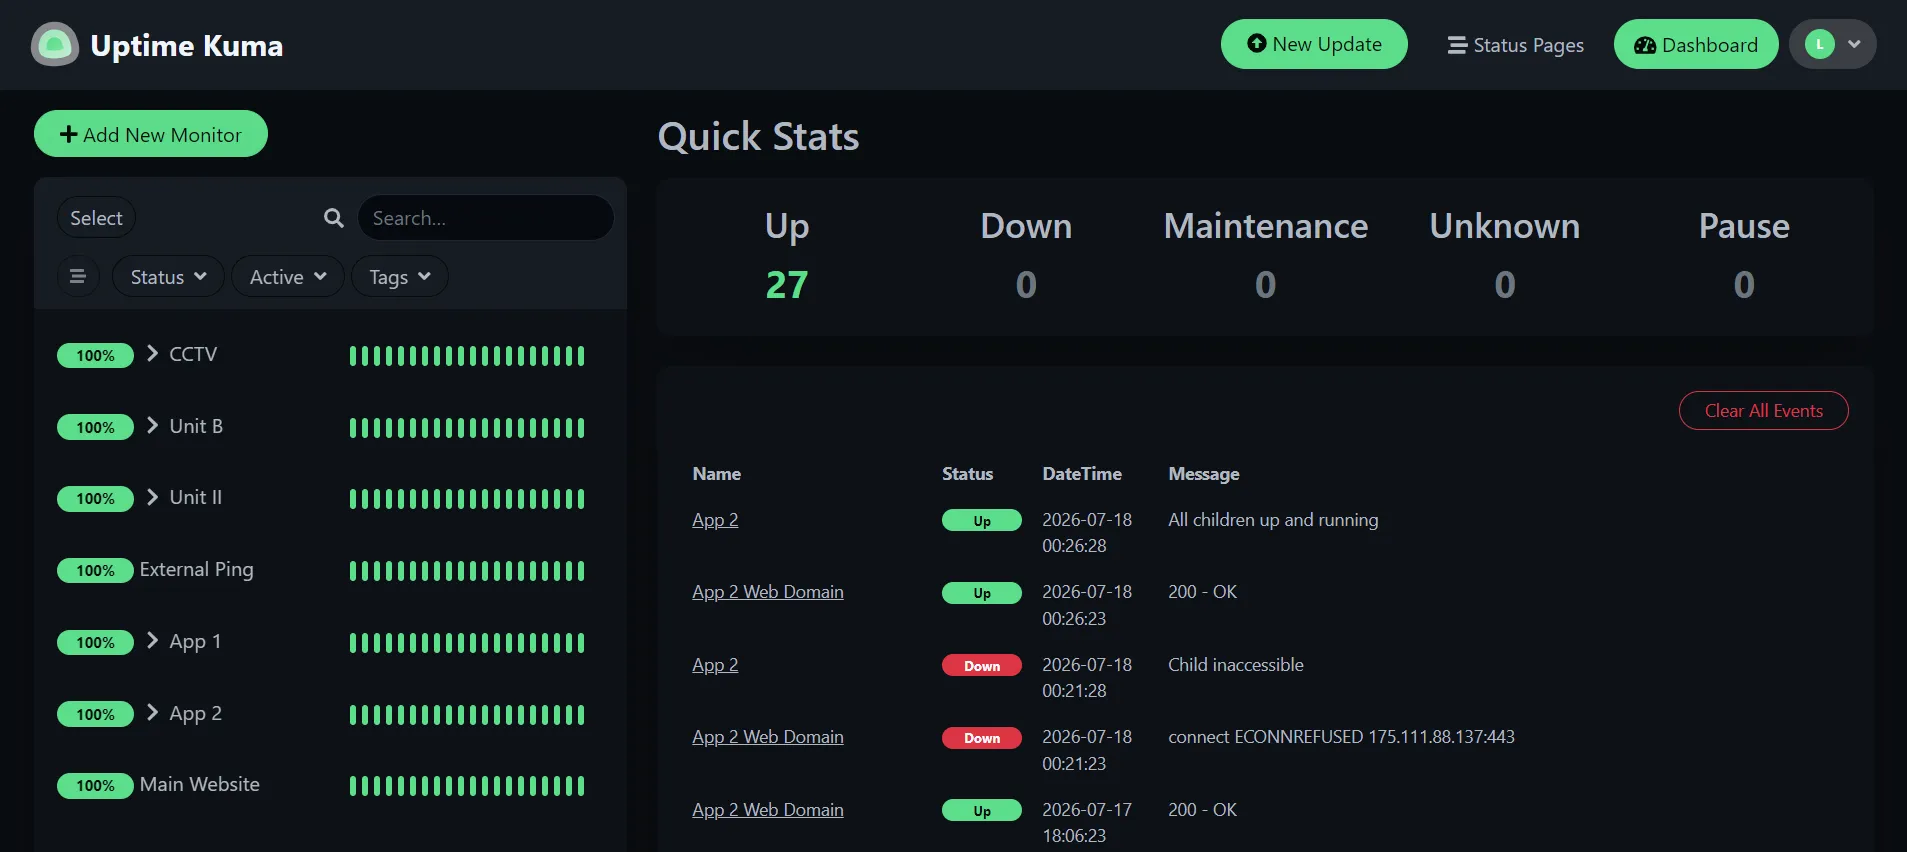The image size is (1907, 852).
Task: Click the Down stat heading
Action: pos(1026,226)
